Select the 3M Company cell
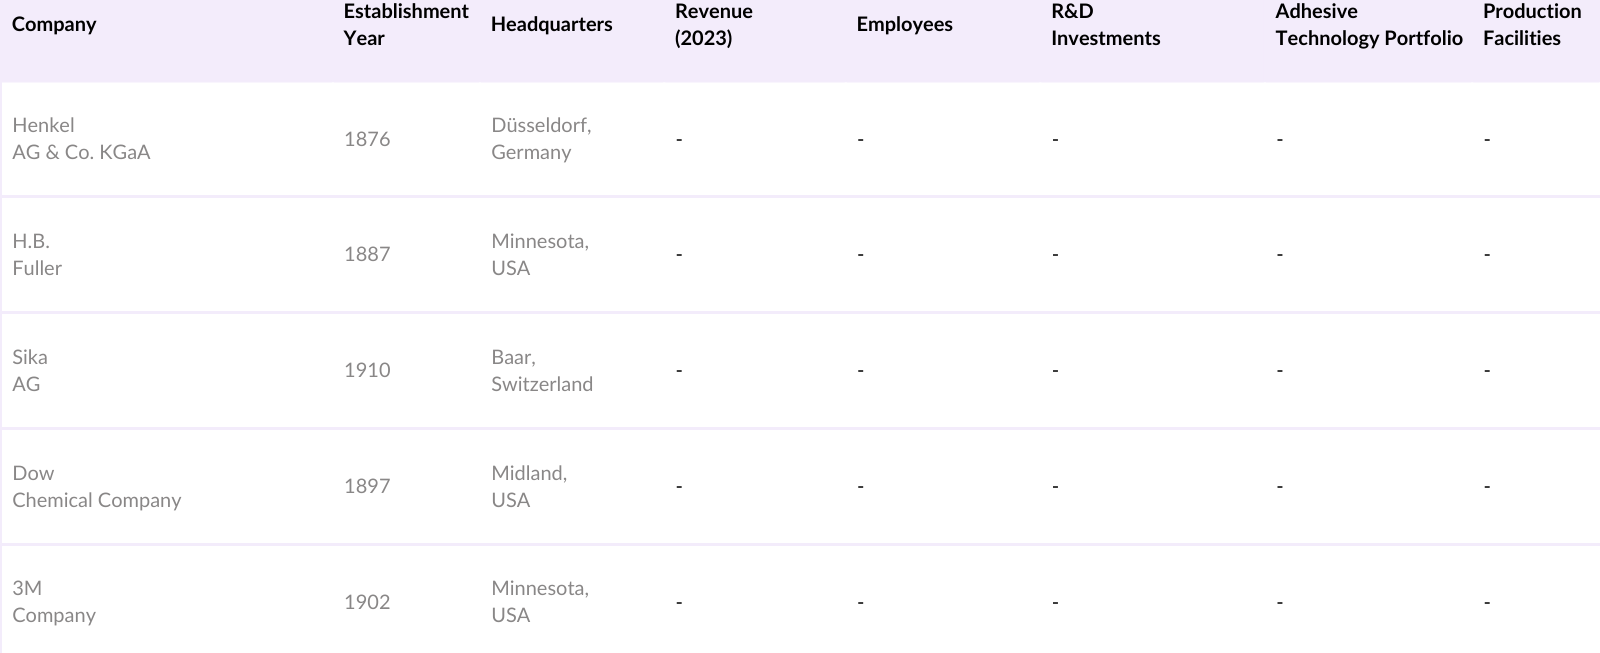The height and width of the screenshot is (653, 1600). click(54, 602)
